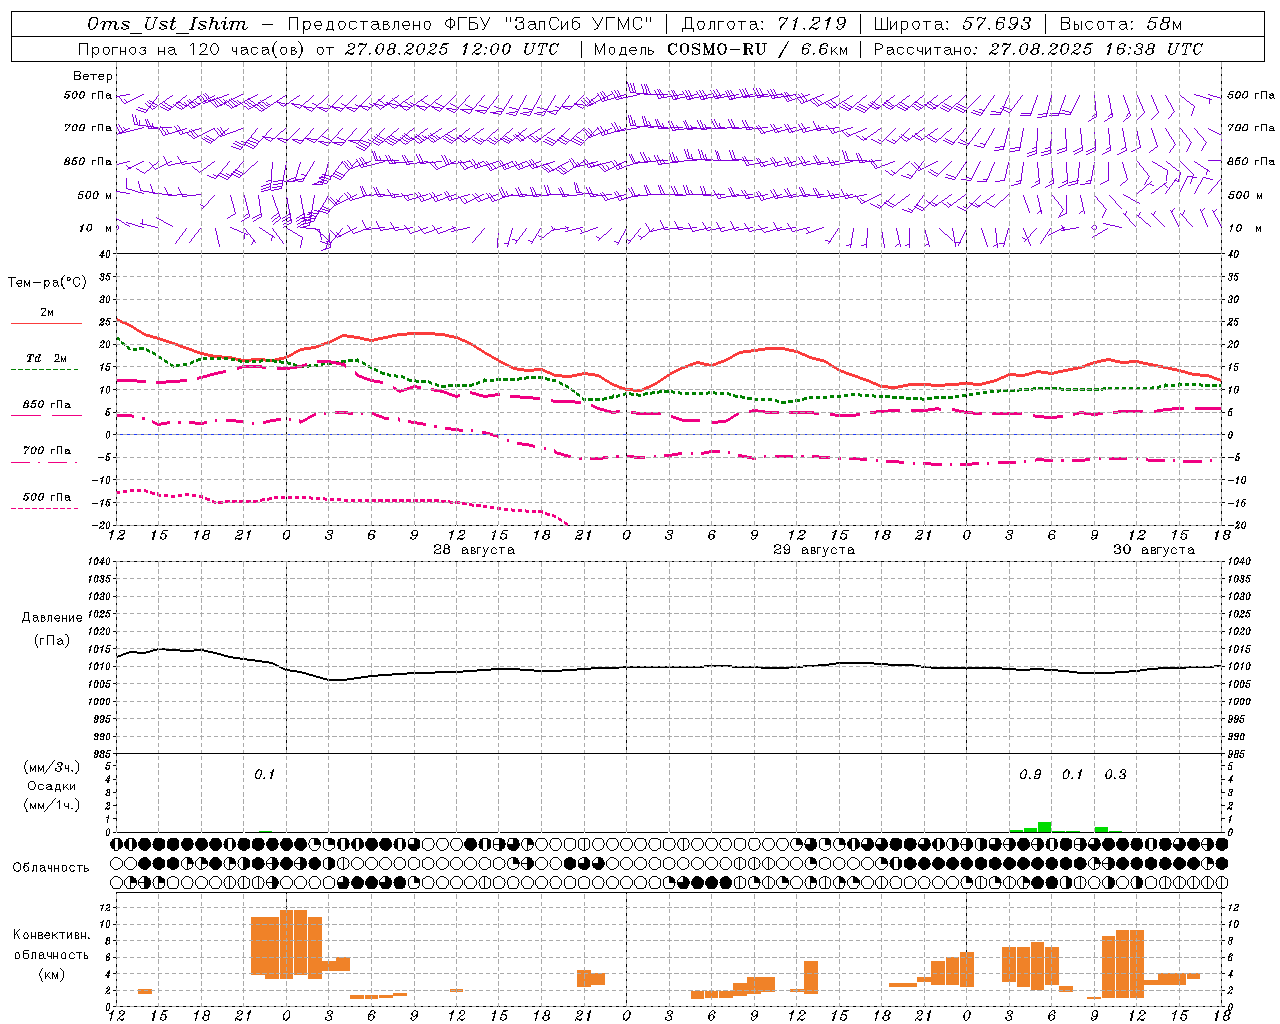Screen dimensions: 1280x1024
Task: Click the Высота: 58м value
Action: tap(1121, 24)
